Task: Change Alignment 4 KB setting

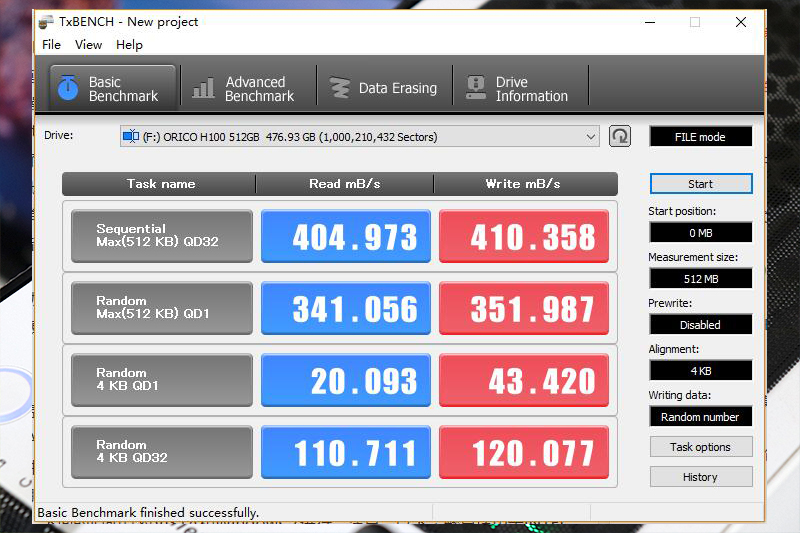Action: (701, 371)
